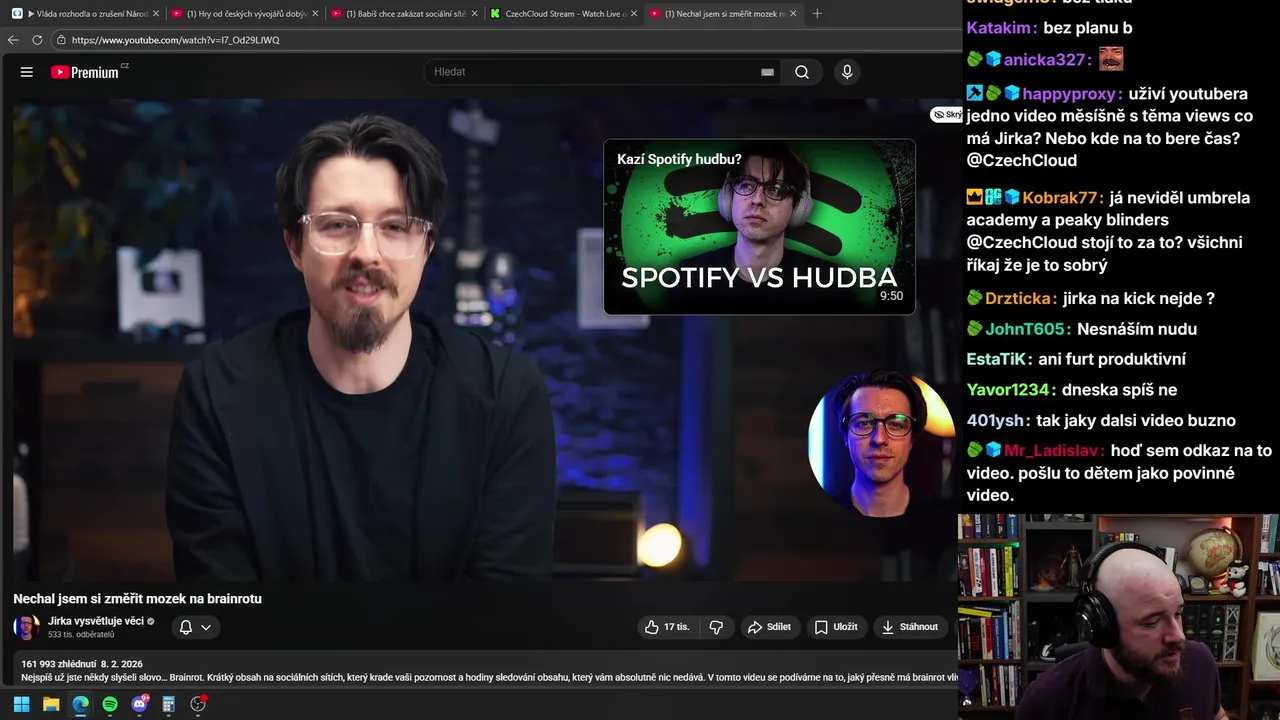Viewport: 1280px width, 720px height.
Task: Open 'Jirka vysvětluje věci' channel name link
Action: [96, 621]
